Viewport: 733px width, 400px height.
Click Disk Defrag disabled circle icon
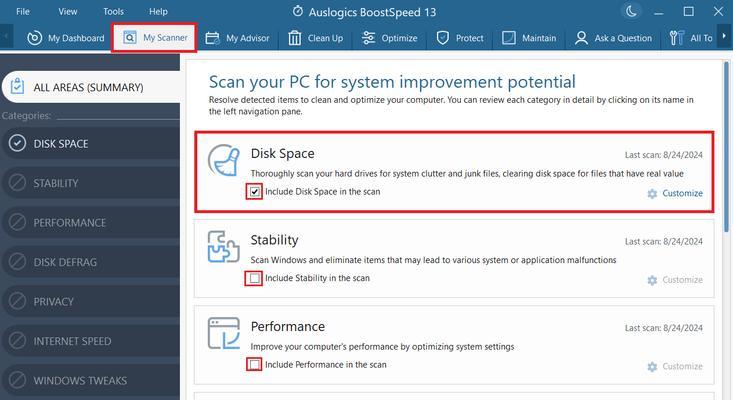pos(17,262)
